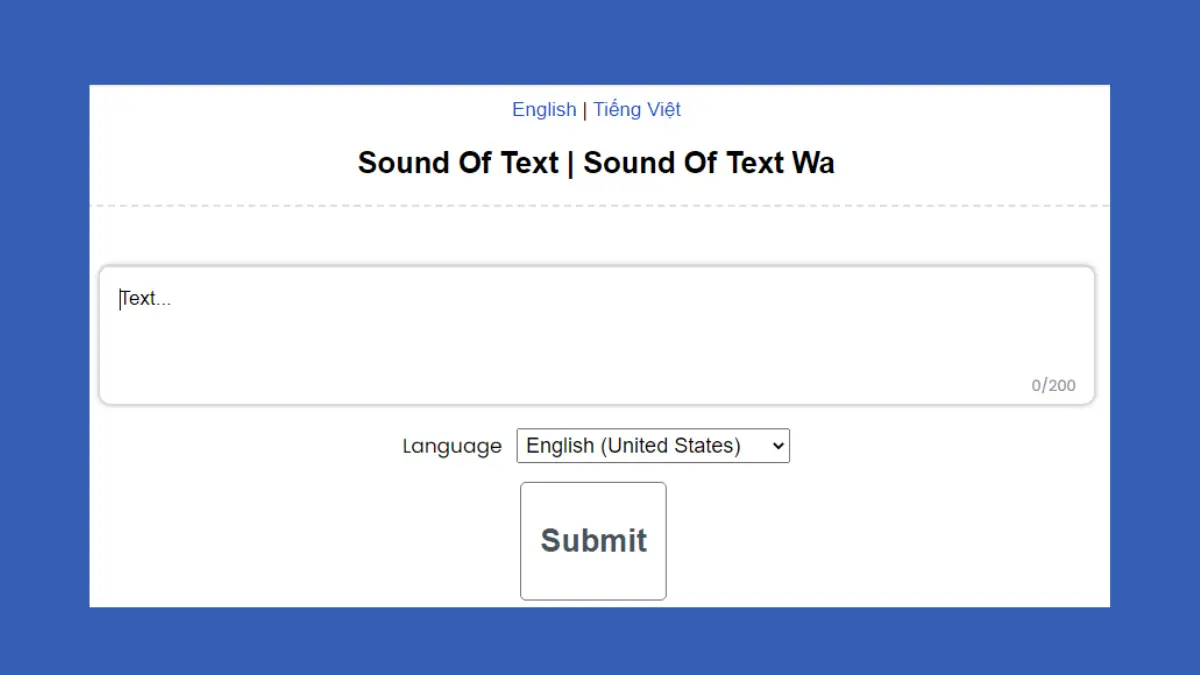The height and width of the screenshot is (675, 1200).
Task: Click the dashed divider under the header
Action: 600,205
